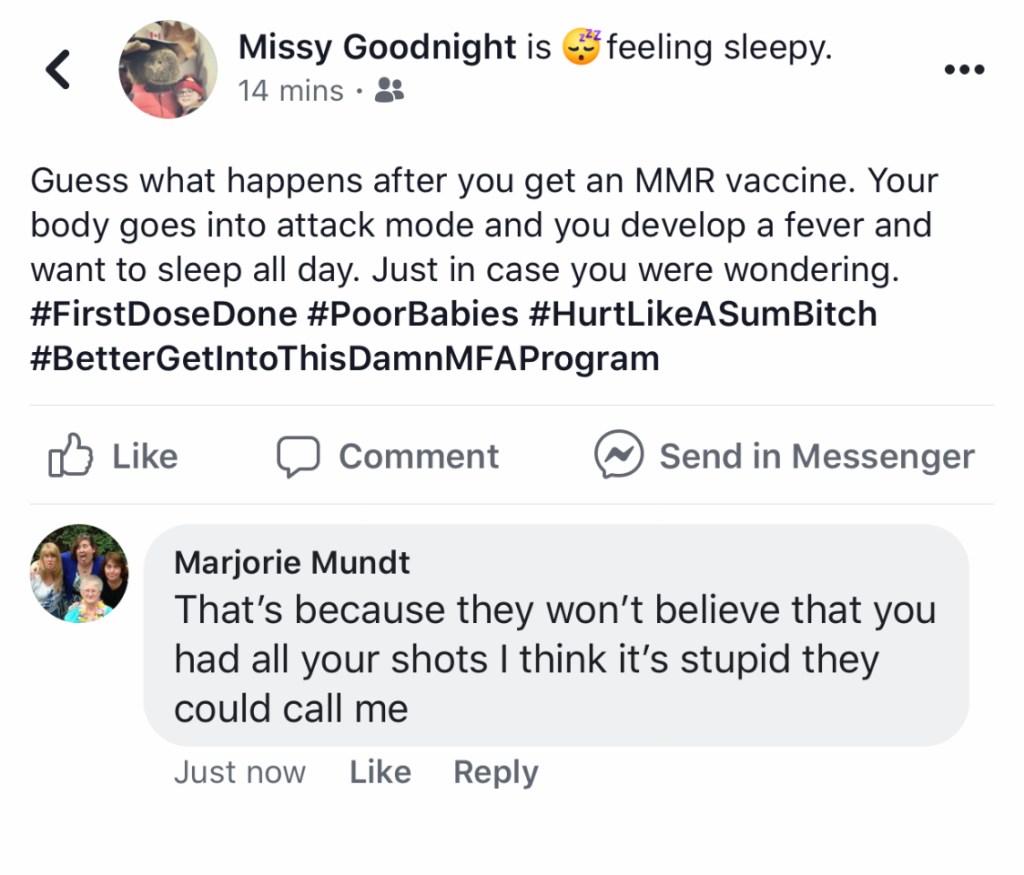Open Missy Goodnight's profile picture
Image resolution: width=1024 pixels, height=875 pixels.
click(x=167, y=69)
